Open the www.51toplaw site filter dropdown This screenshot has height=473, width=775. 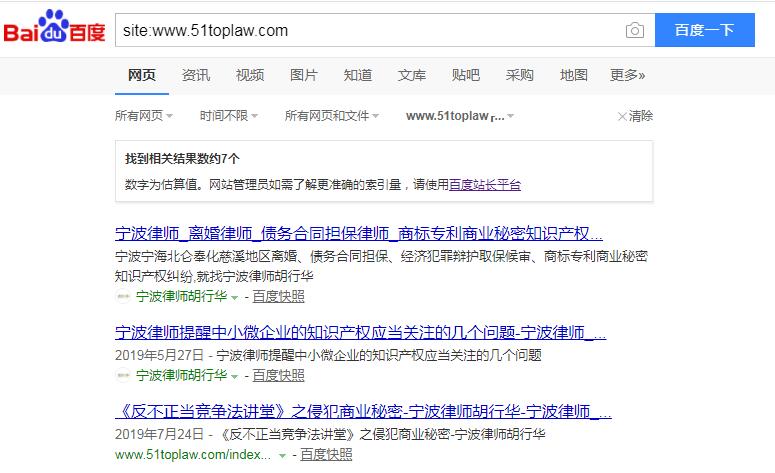[x=460, y=116]
